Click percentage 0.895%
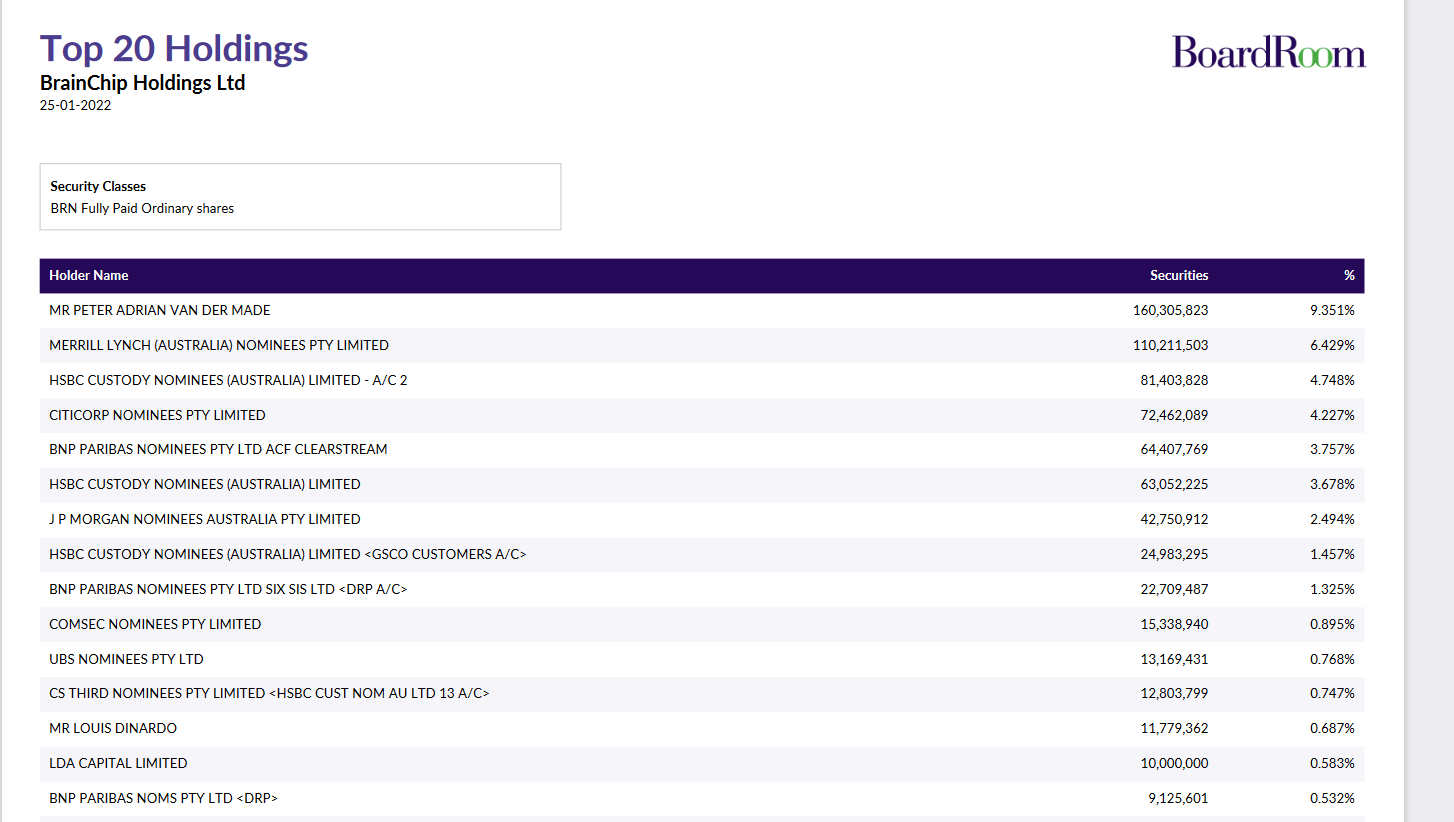The image size is (1454, 822). tap(1332, 624)
